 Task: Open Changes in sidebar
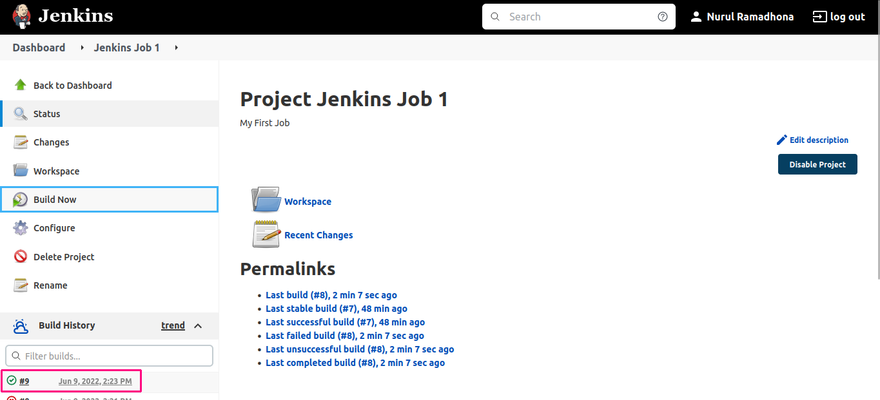point(51,142)
